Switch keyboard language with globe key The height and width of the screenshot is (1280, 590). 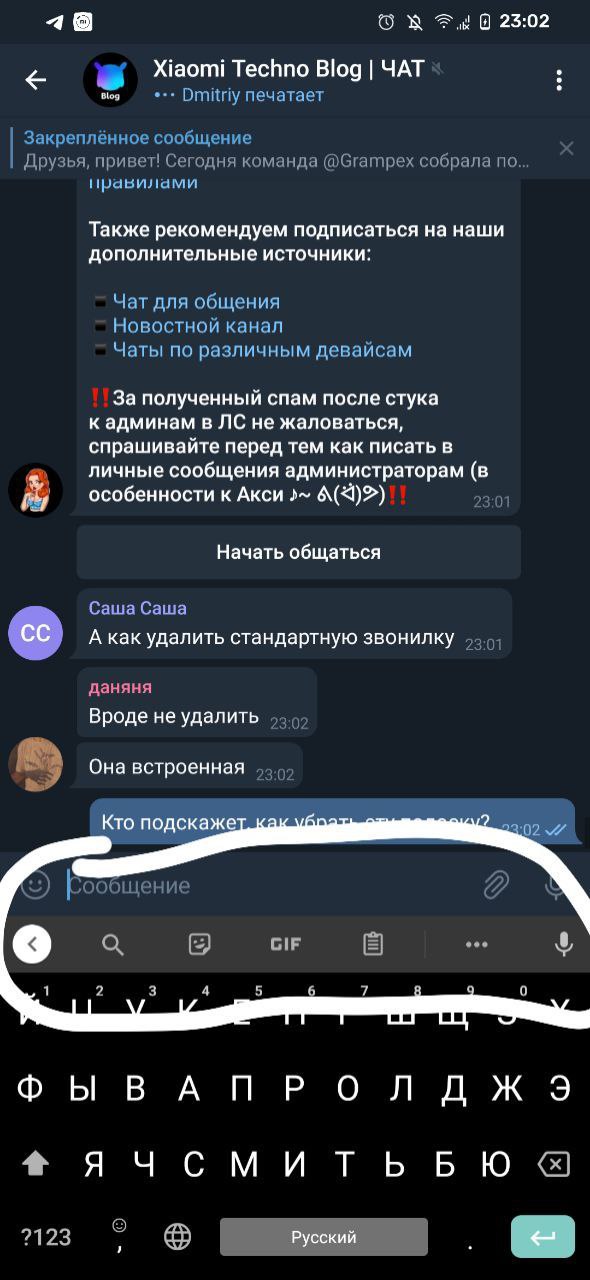(177, 1237)
